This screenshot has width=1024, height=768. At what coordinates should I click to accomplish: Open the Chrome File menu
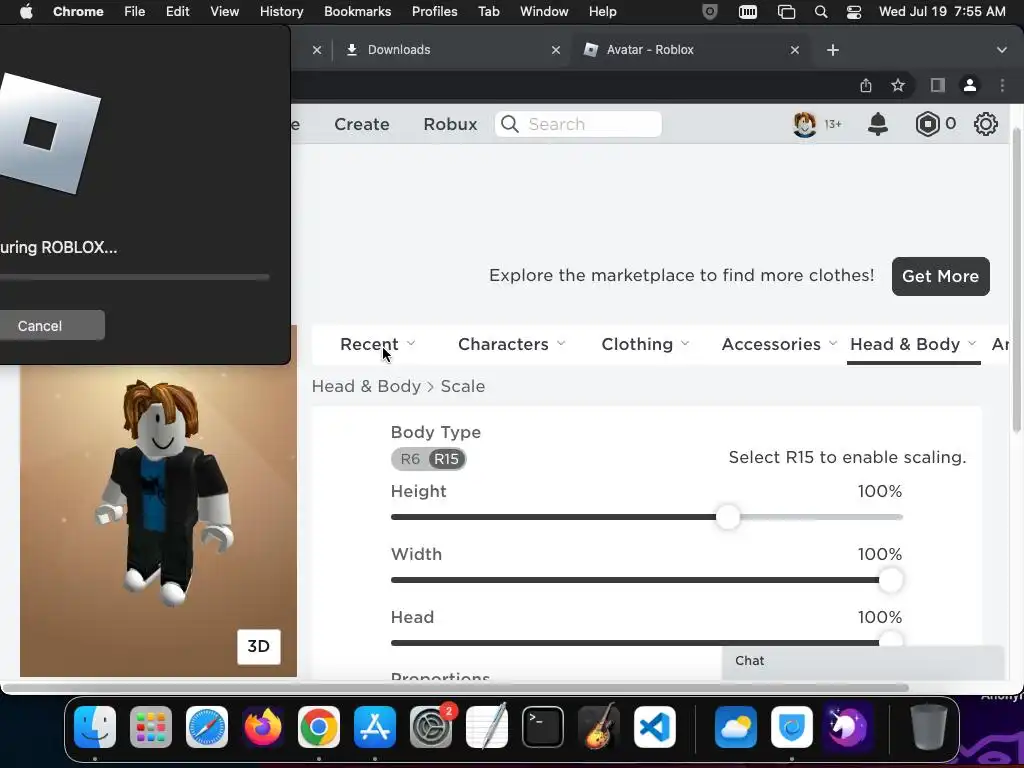pos(135,11)
